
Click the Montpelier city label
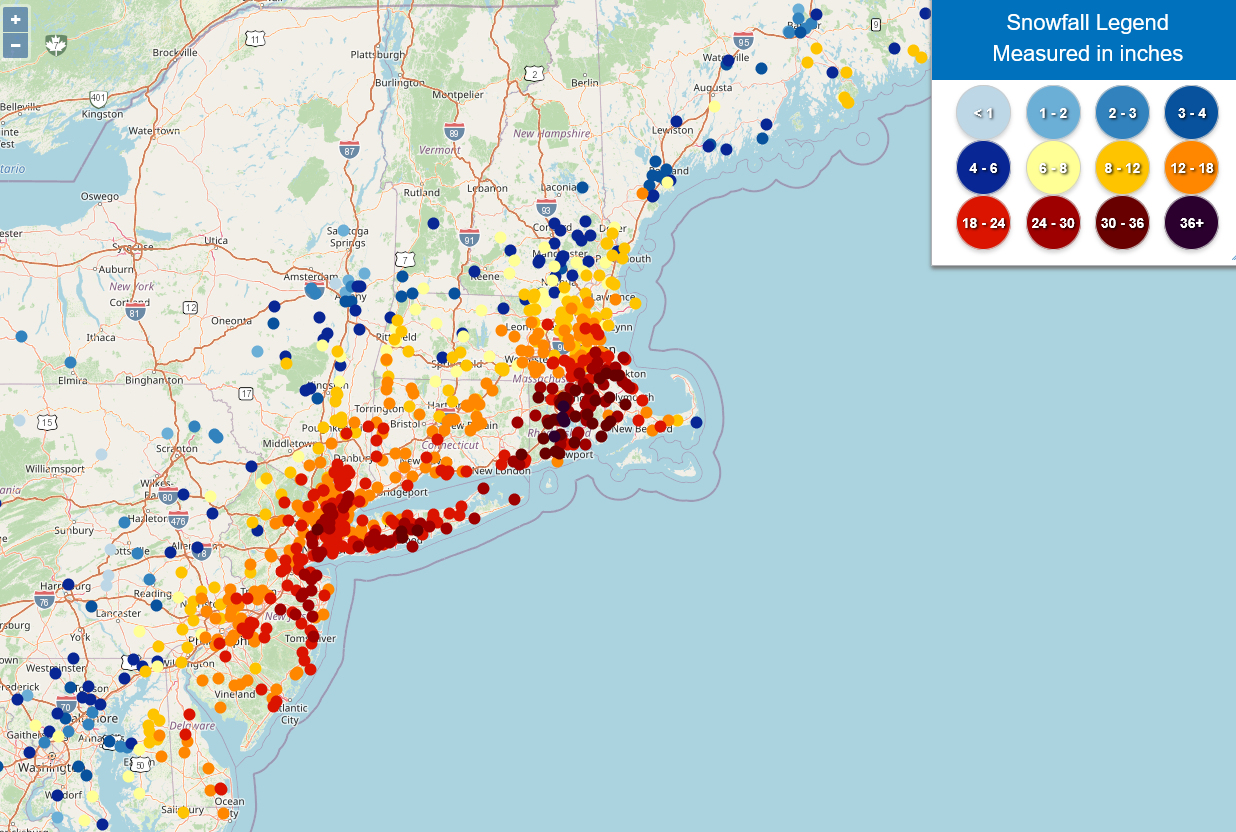[457, 95]
